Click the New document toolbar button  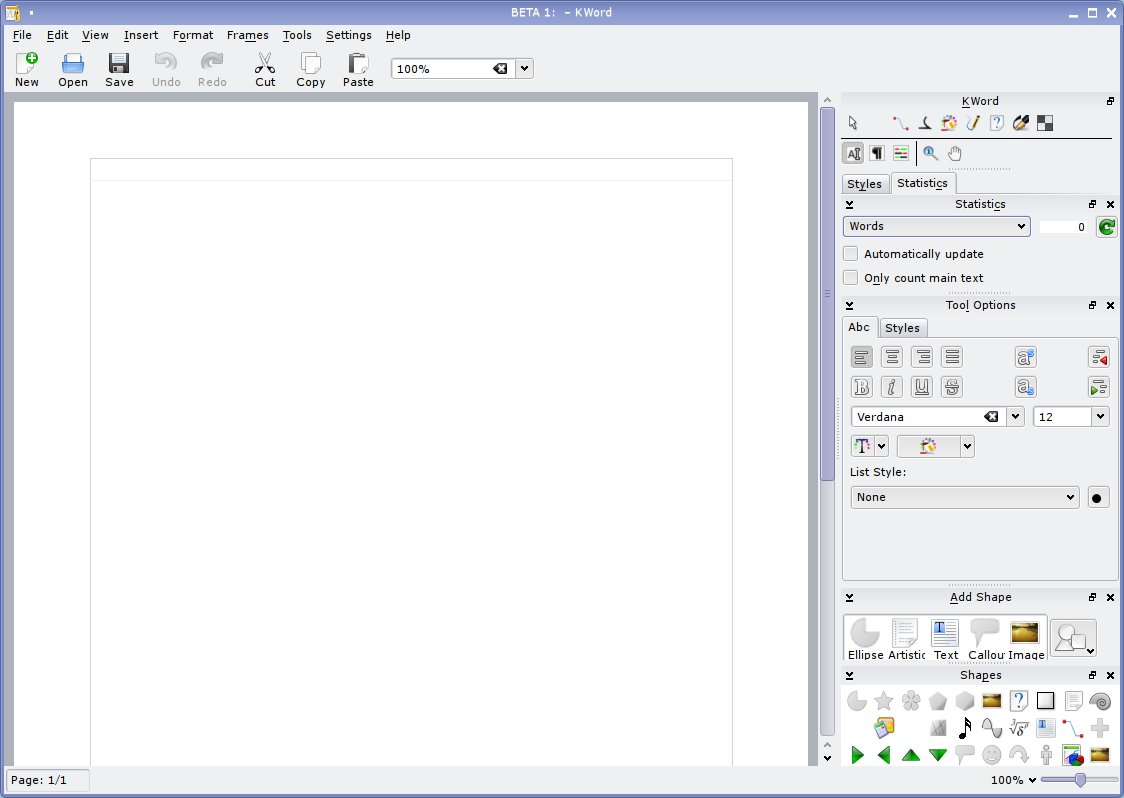click(x=27, y=70)
